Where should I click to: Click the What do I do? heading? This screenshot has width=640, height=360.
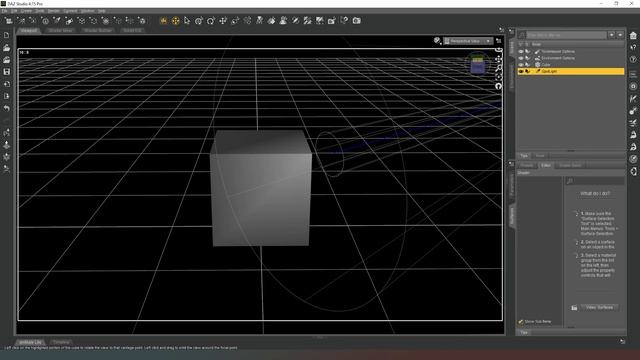point(595,193)
